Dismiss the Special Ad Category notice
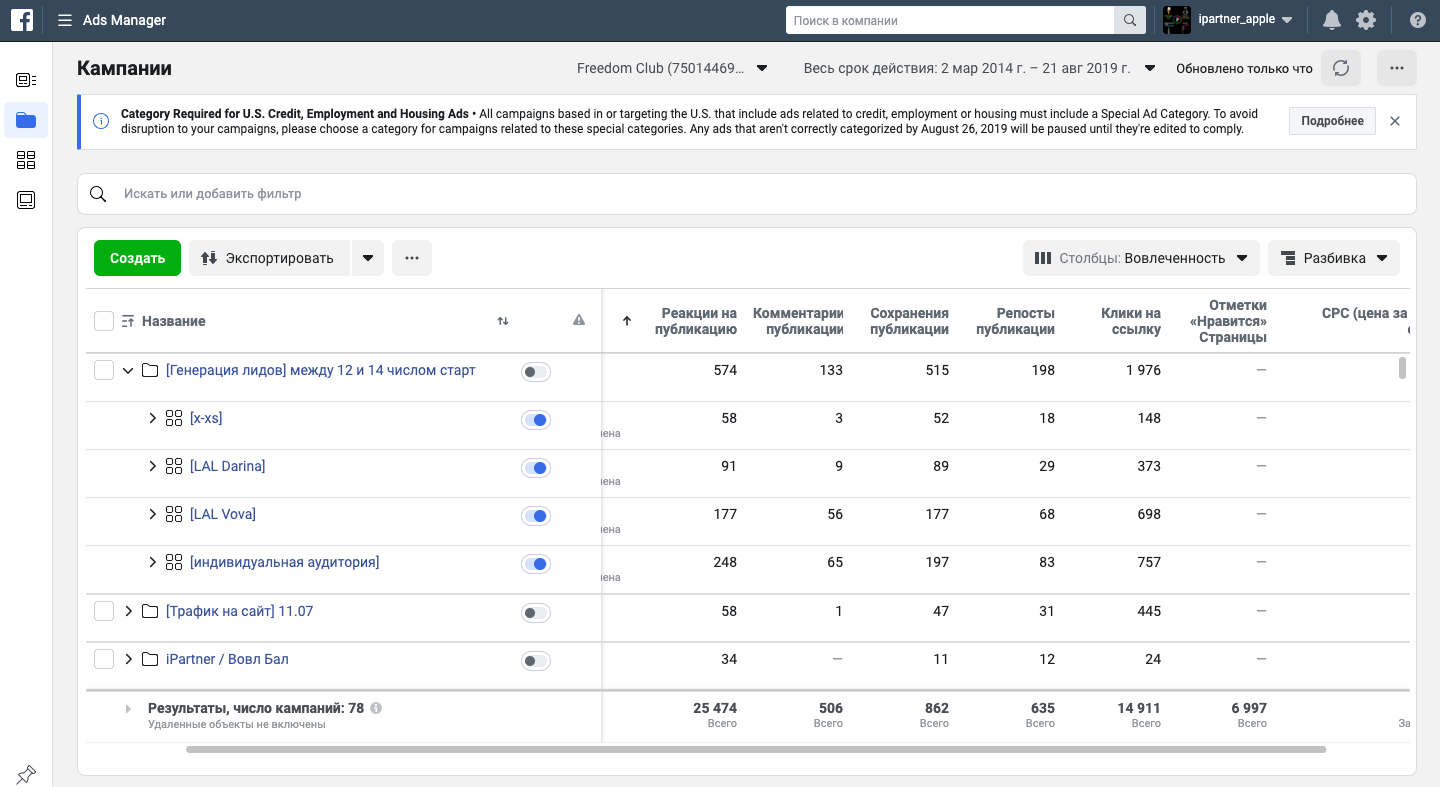The width and height of the screenshot is (1440, 787). click(1395, 121)
